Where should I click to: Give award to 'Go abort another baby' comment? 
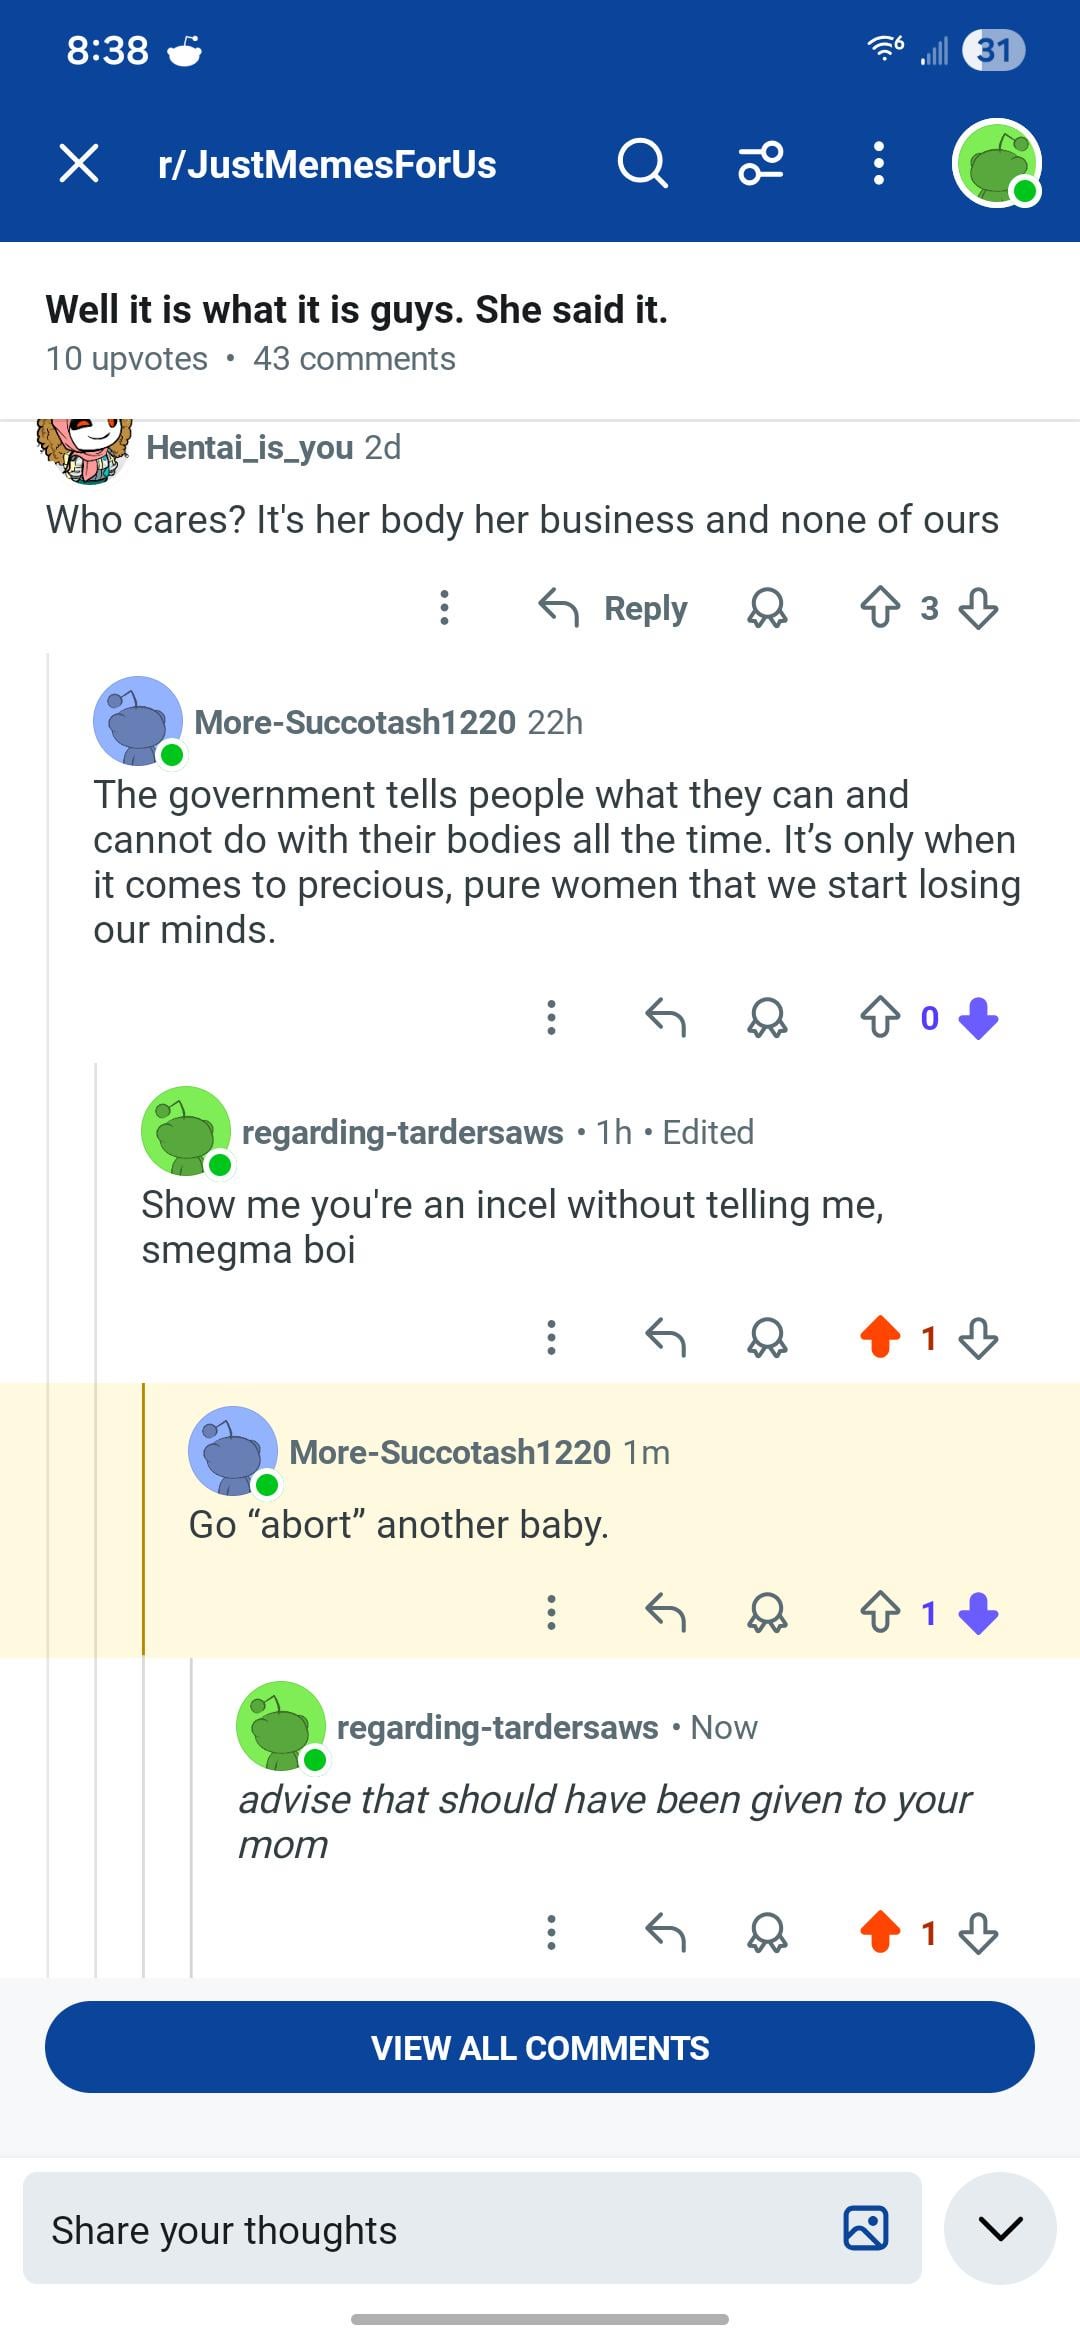click(x=767, y=1612)
